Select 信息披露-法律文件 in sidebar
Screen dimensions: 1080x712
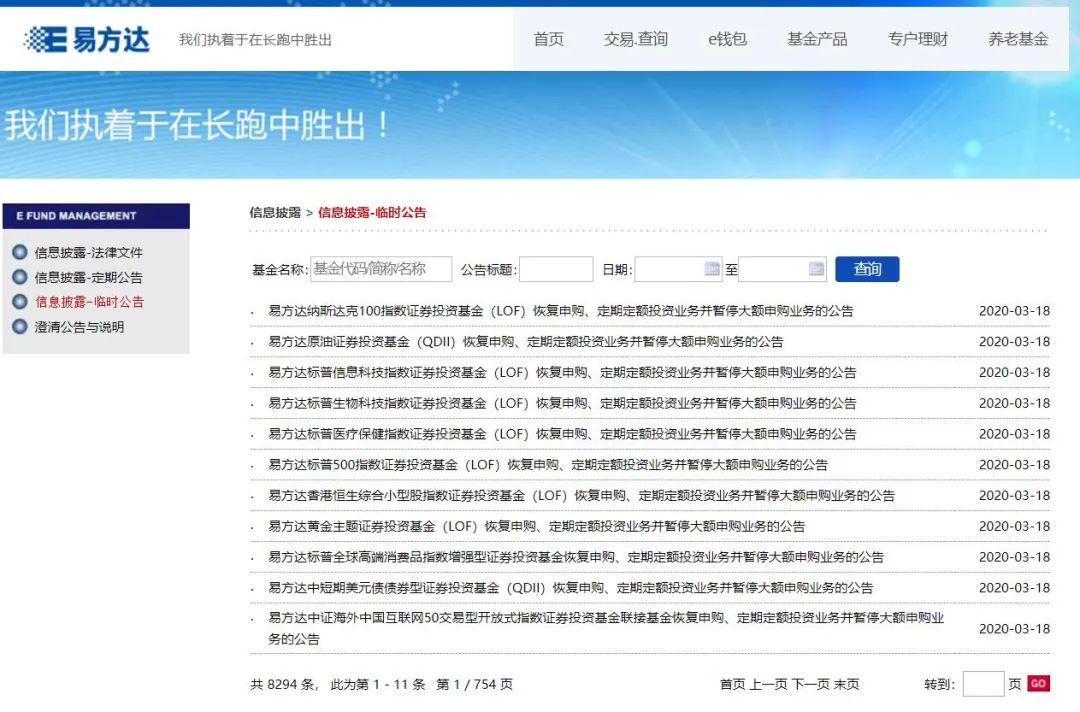coord(89,253)
